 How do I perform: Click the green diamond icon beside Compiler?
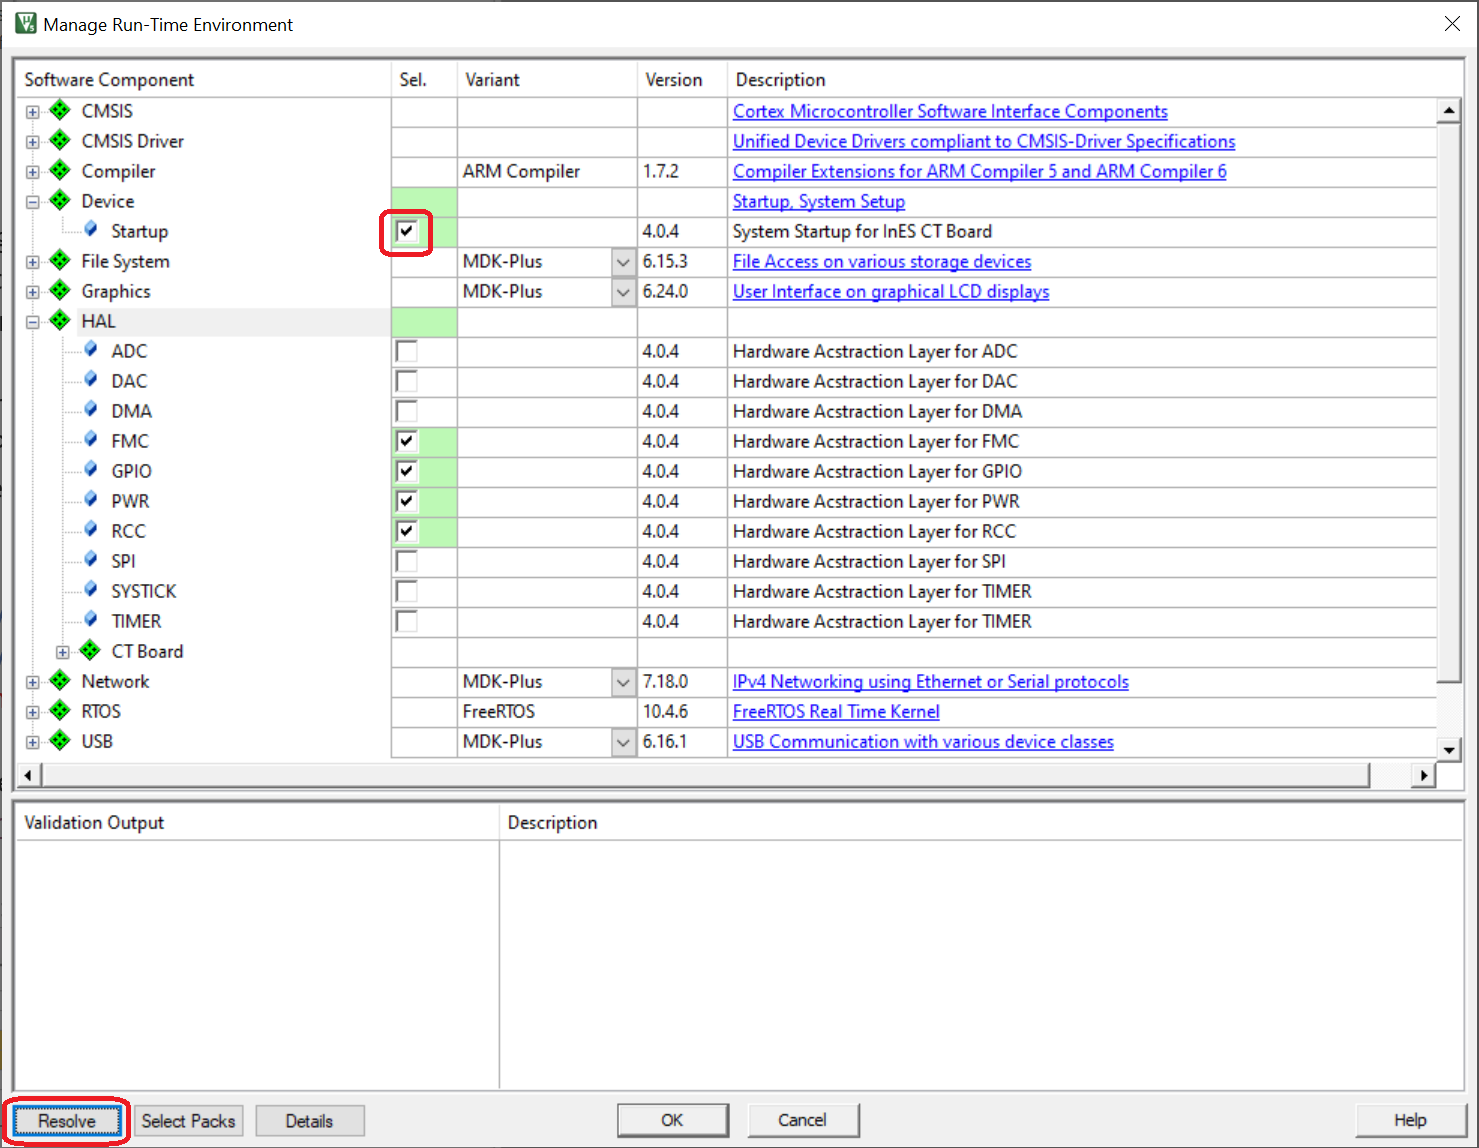pyautogui.click(x=60, y=171)
